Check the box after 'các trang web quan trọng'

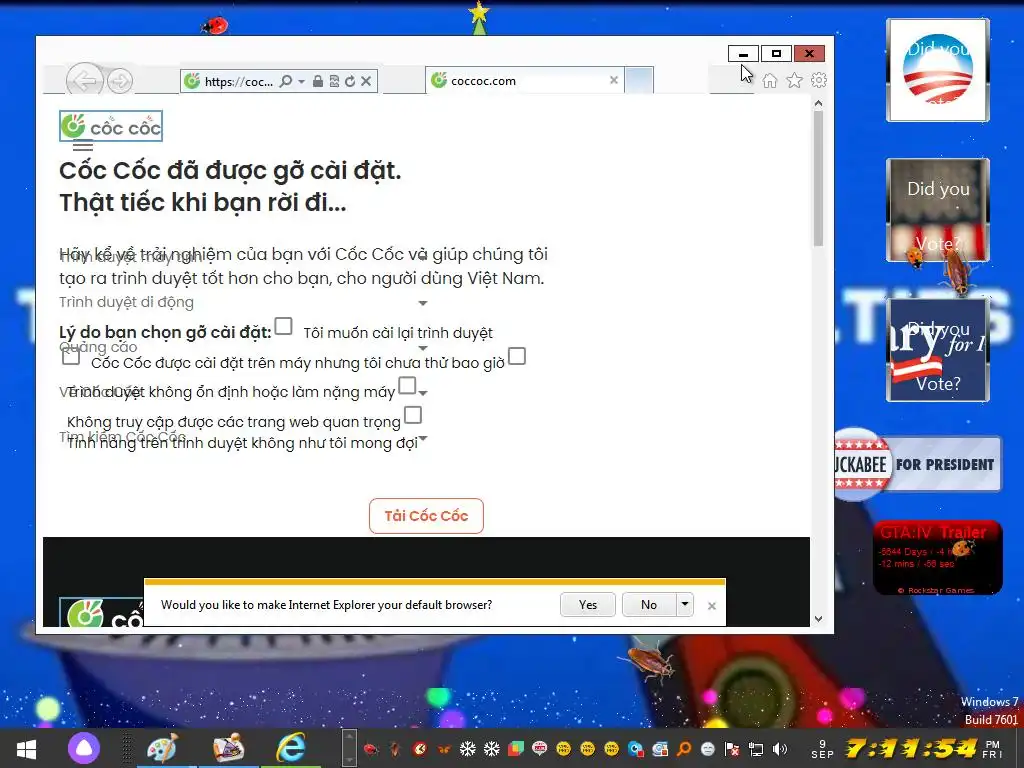click(x=413, y=415)
